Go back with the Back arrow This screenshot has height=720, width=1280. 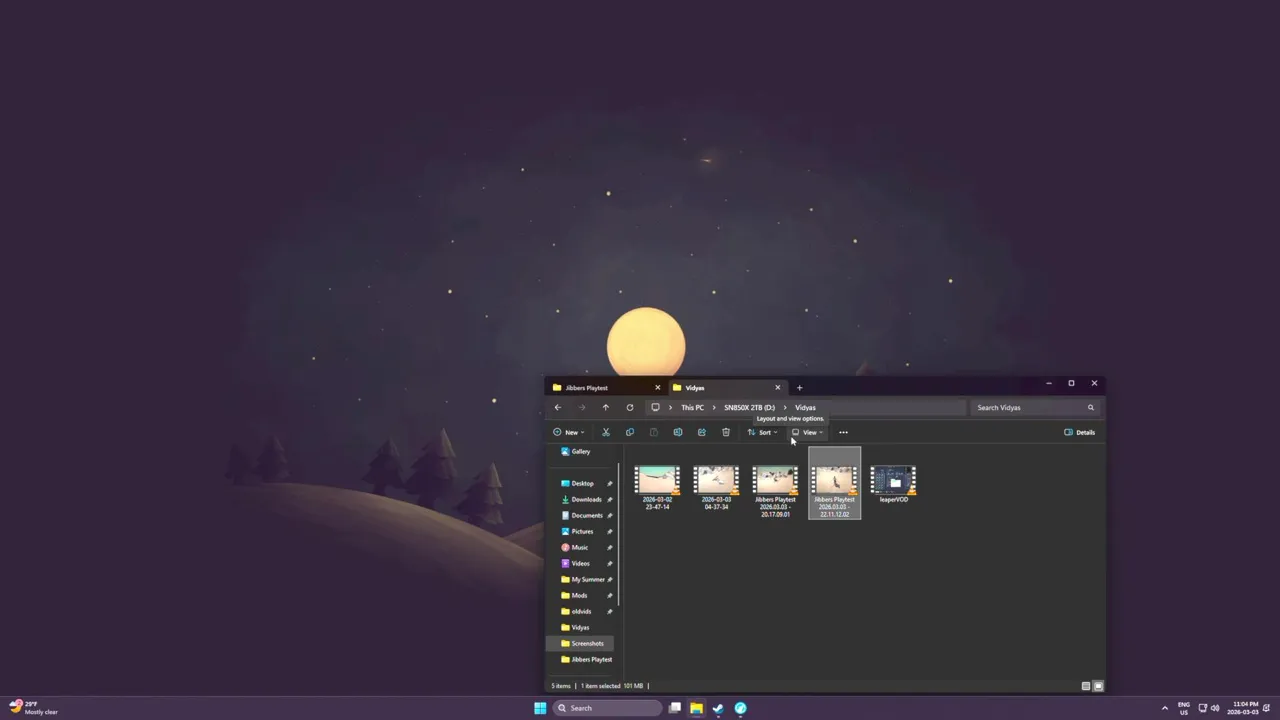point(557,407)
